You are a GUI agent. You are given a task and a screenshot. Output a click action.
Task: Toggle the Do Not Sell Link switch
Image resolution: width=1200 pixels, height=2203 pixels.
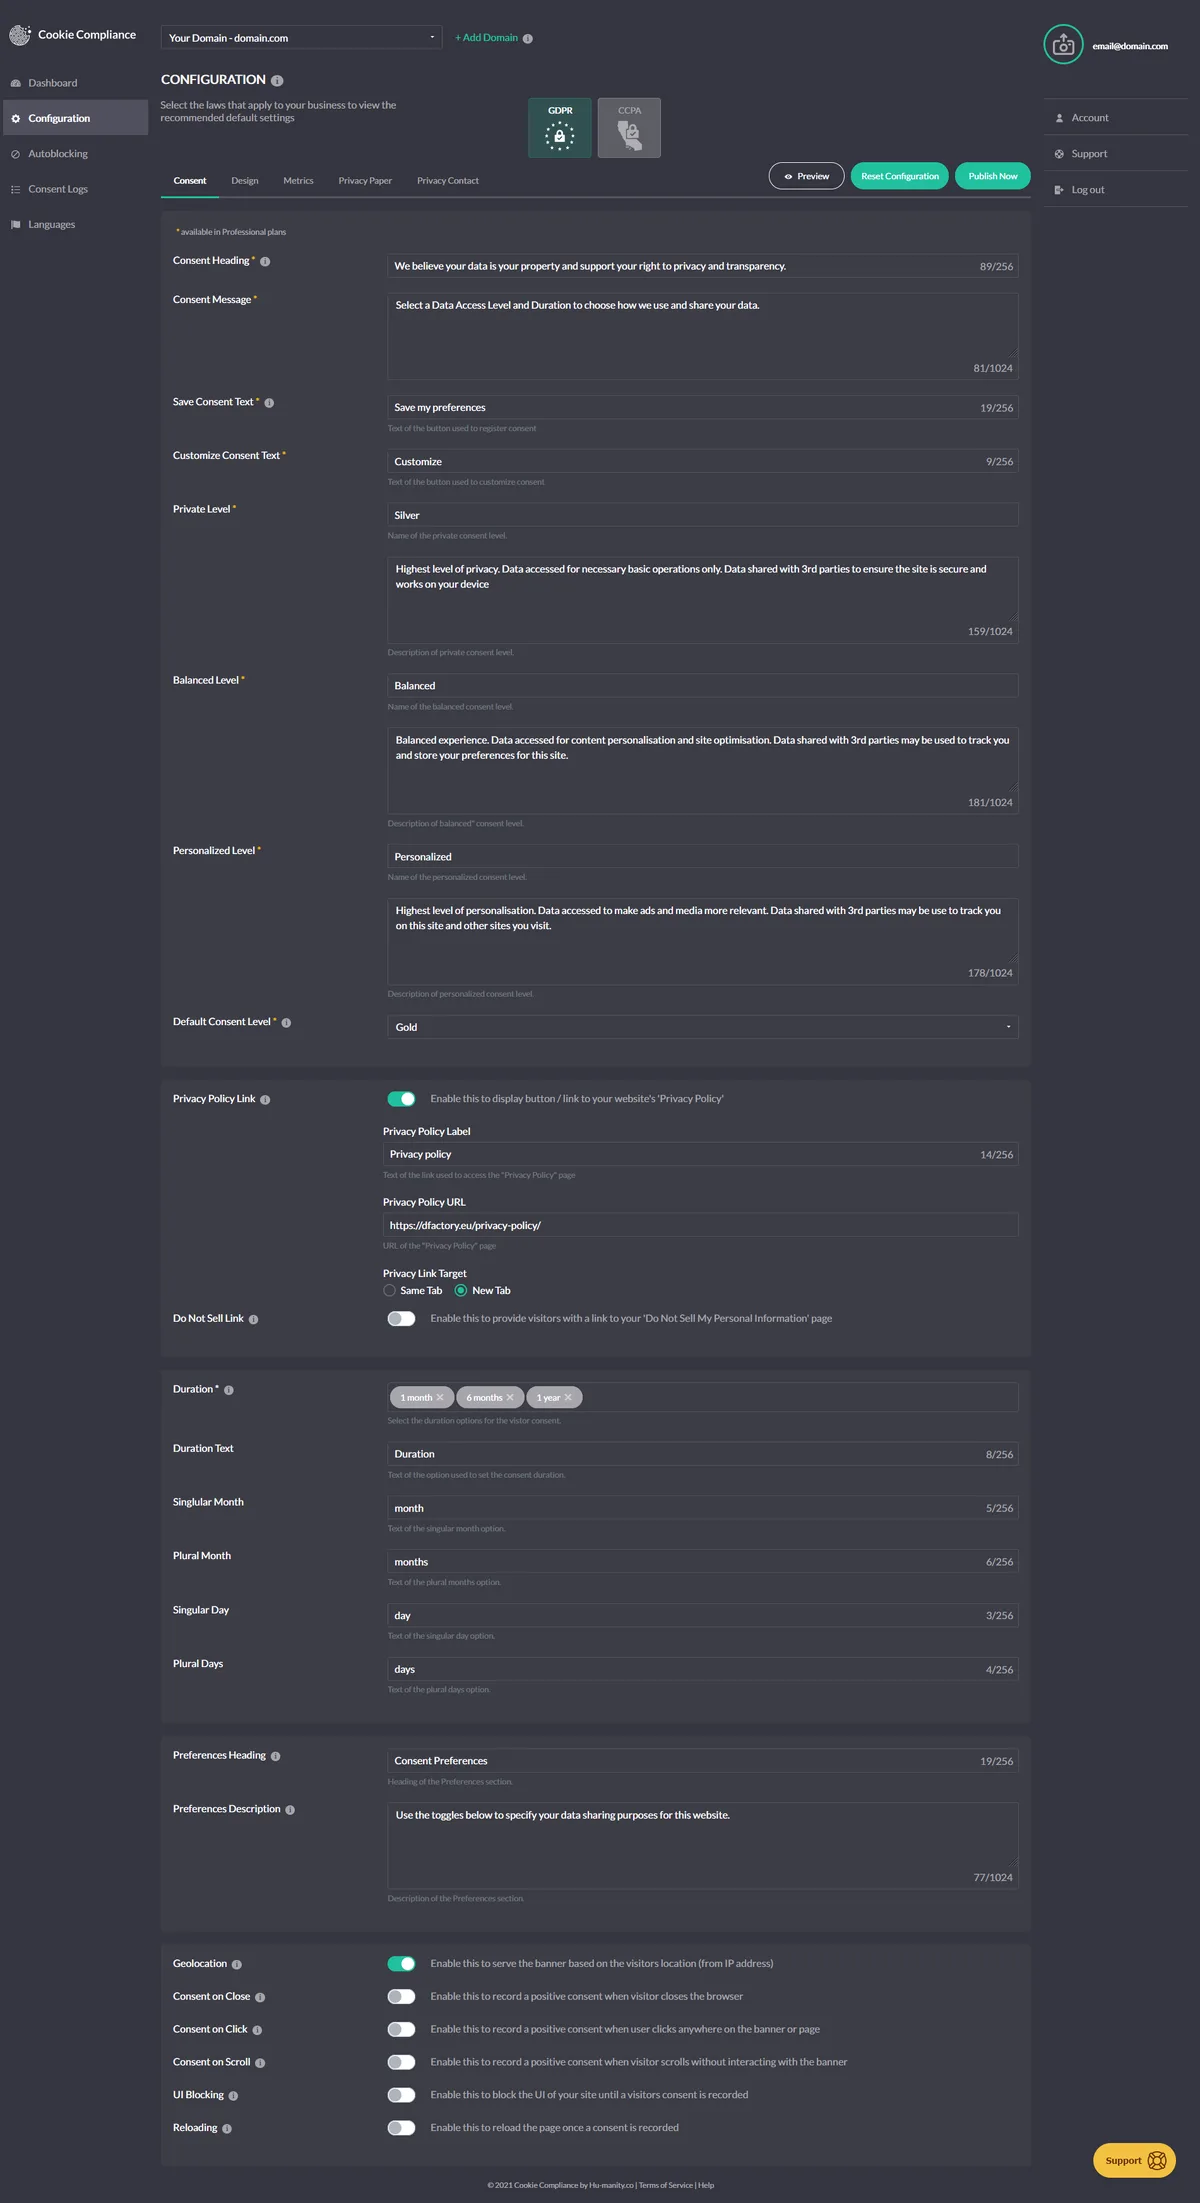[401, 1319]
